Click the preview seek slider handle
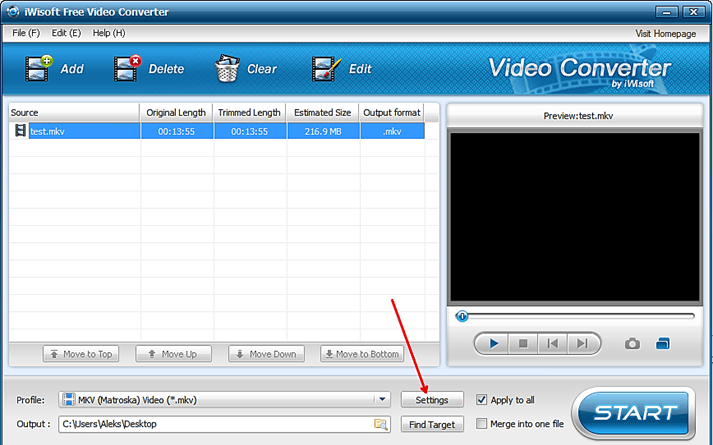Screen dimensions: 713x445 462,316
